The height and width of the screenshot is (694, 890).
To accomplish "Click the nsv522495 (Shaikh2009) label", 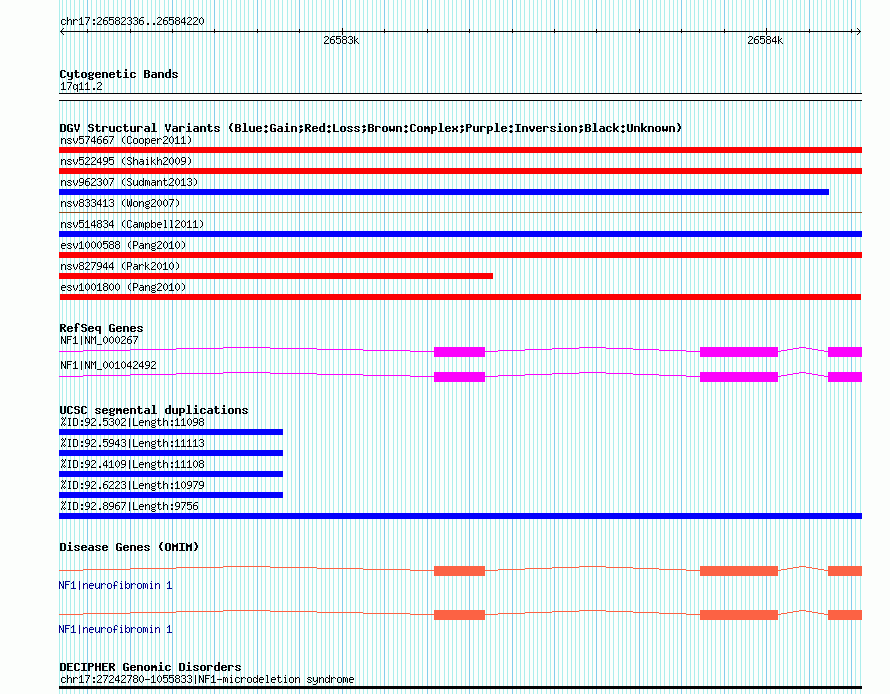I will pyautogui.click(x=126, y=161).
